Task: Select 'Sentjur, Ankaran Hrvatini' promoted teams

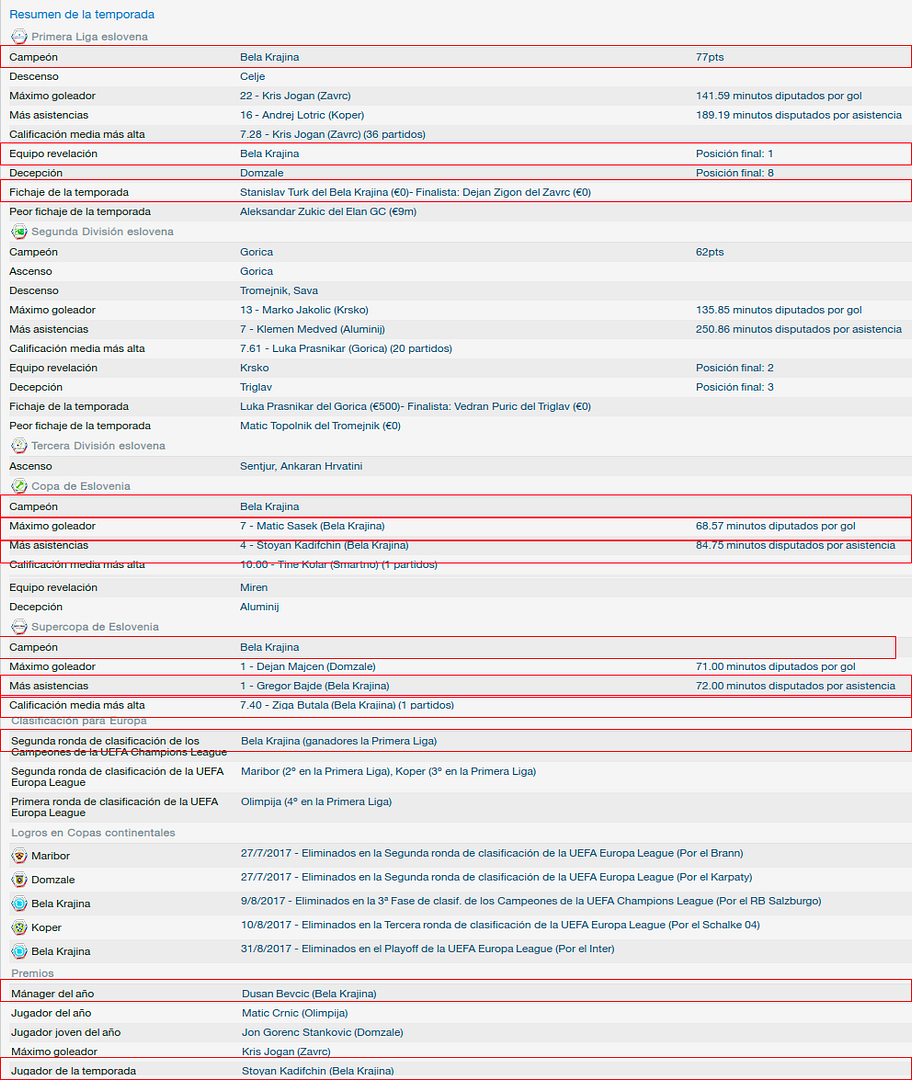Action: (x=301, y=466)
